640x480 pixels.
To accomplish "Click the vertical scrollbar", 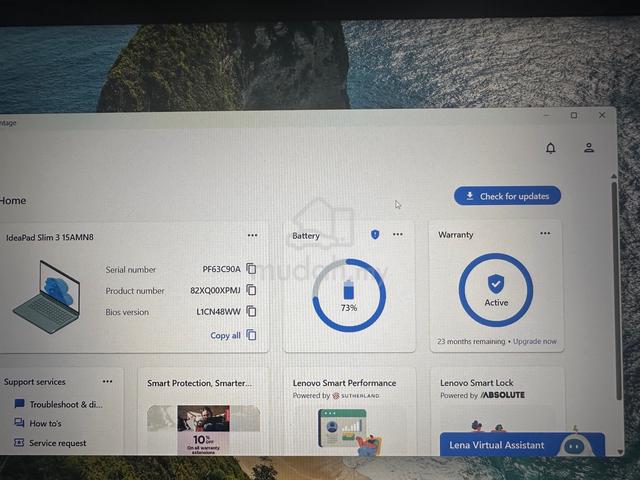I will click(619, 291).
